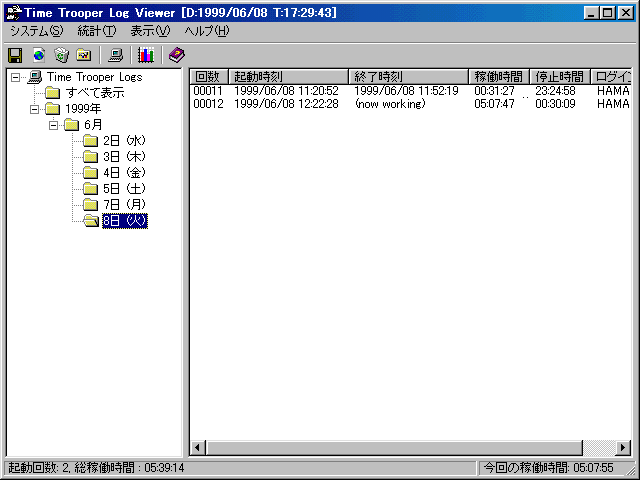
Task: Click the recycle bin toolbar icon
Action: pos(62,55)
